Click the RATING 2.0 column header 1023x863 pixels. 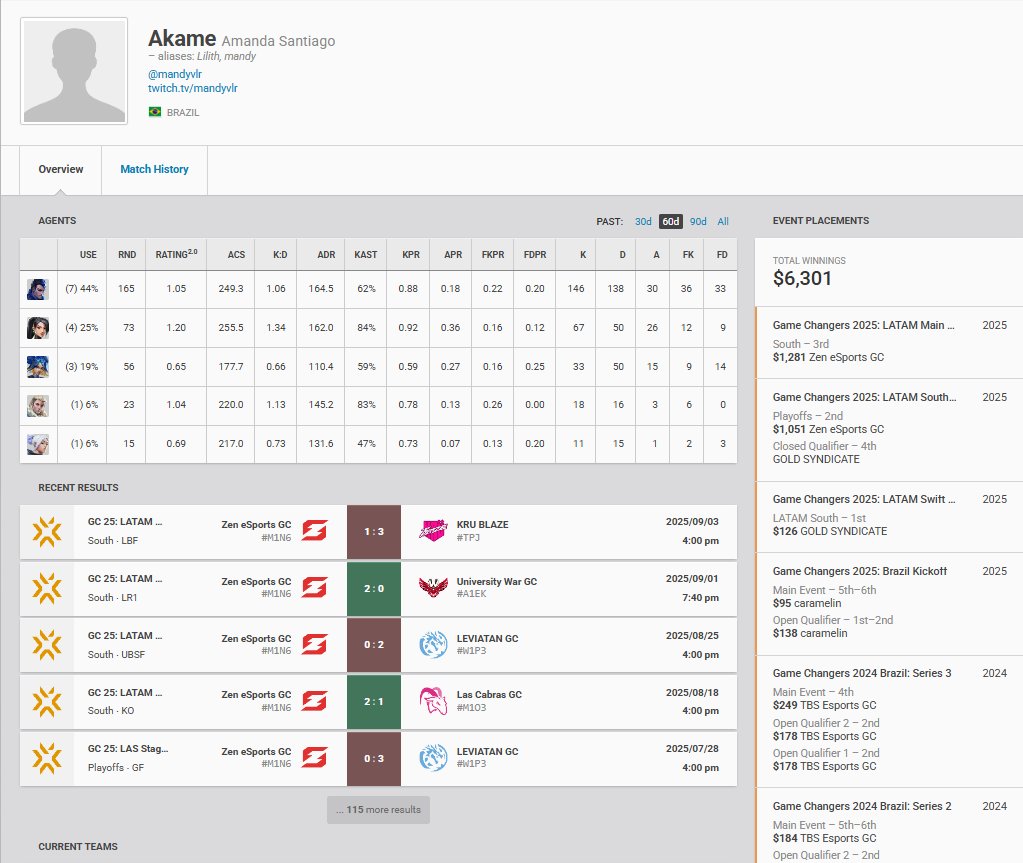pyautogui.click(x=176, y=254)
